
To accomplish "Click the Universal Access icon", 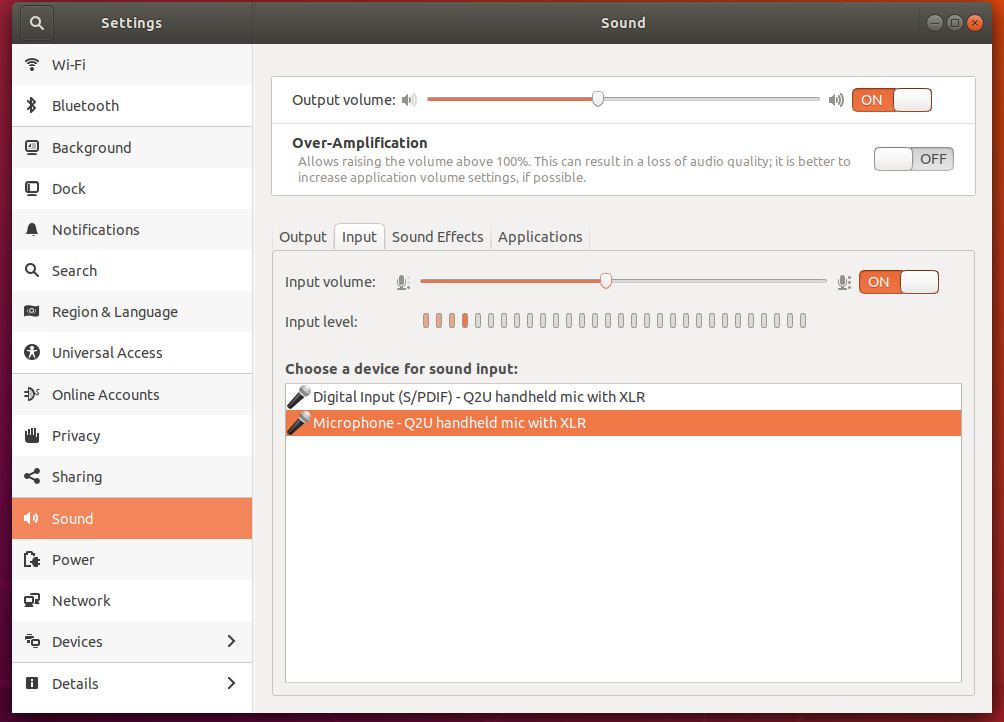I will point(32,353).
